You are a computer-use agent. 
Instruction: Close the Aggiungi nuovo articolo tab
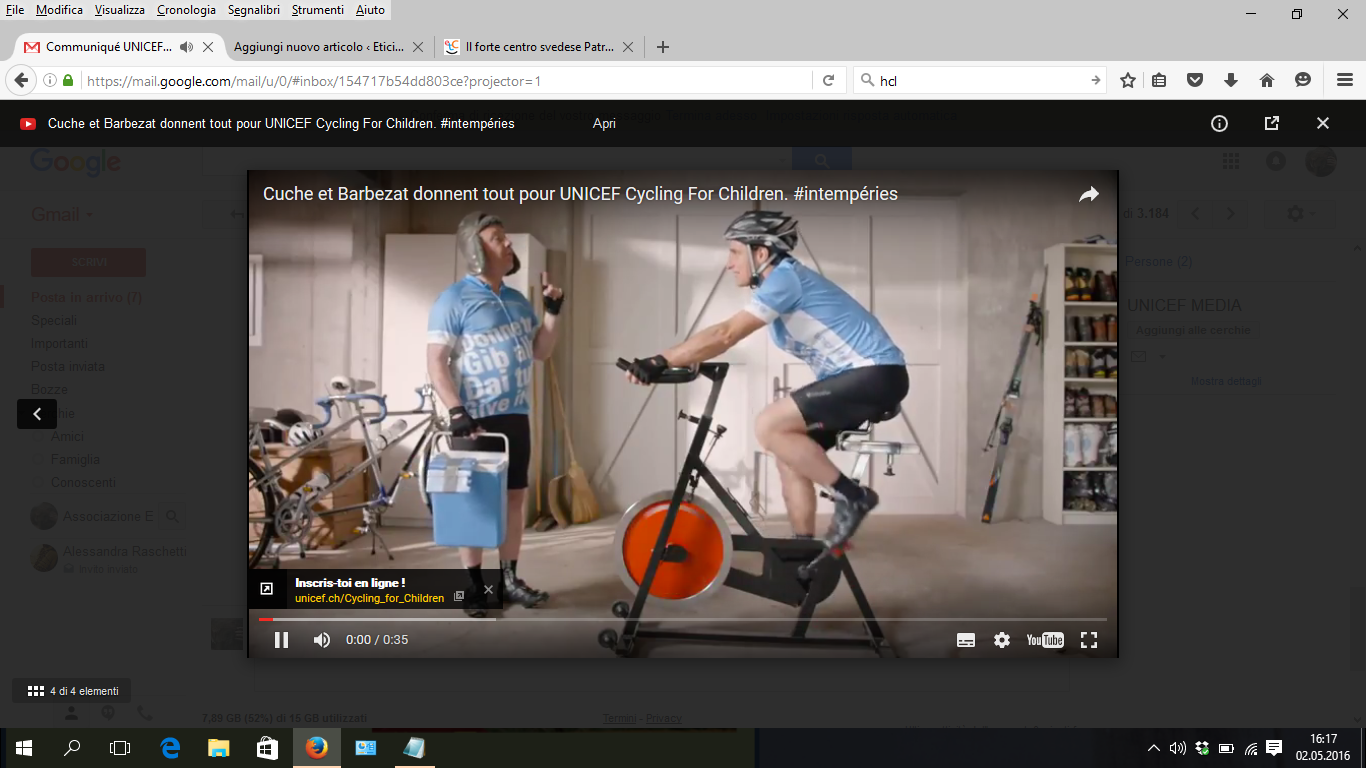[x=418, y=47]
